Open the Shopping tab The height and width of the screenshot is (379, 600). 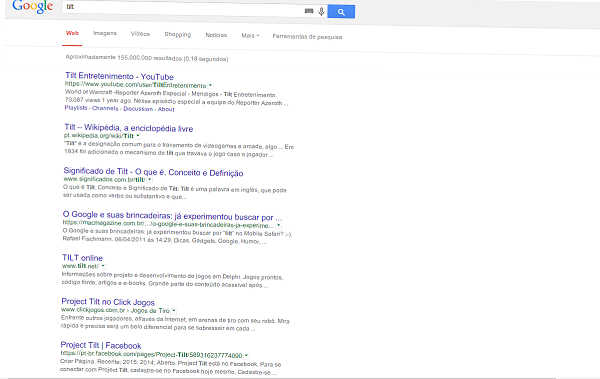point(178,34)
